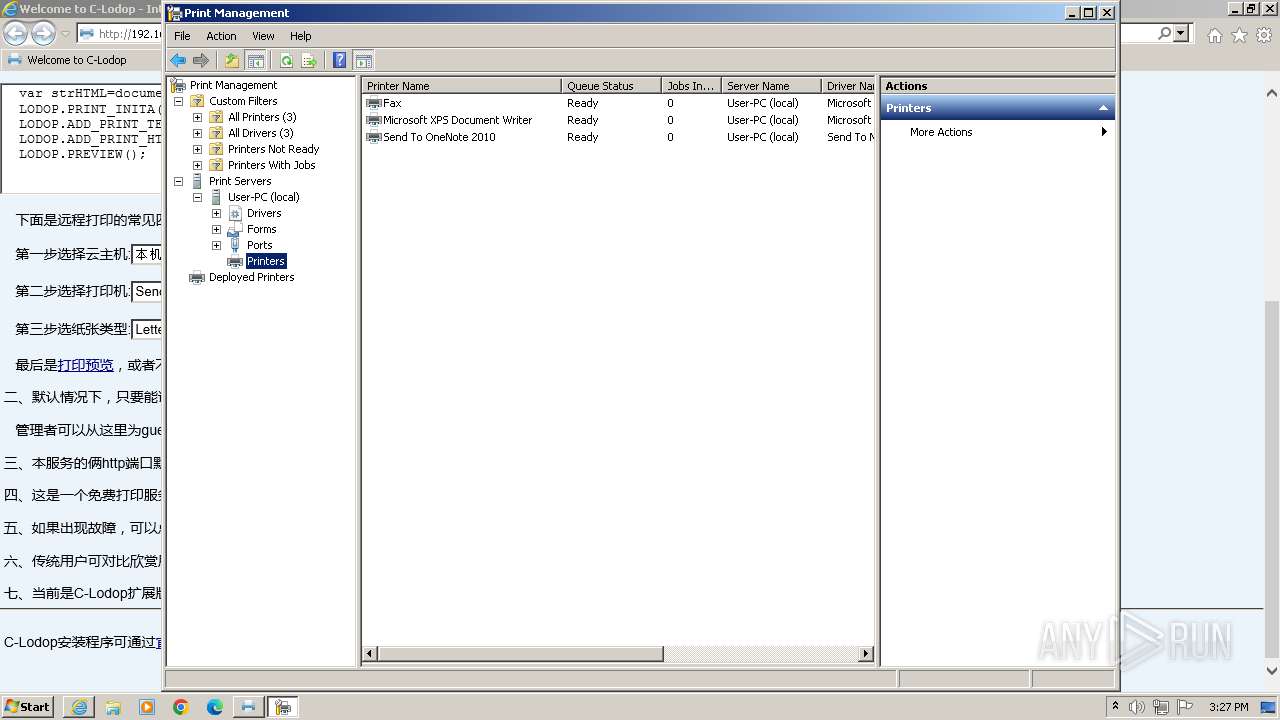Image resolution: width=1280 pixels, height=720 pixels.
Task: Click the Start button
Action: coord(28,707)
